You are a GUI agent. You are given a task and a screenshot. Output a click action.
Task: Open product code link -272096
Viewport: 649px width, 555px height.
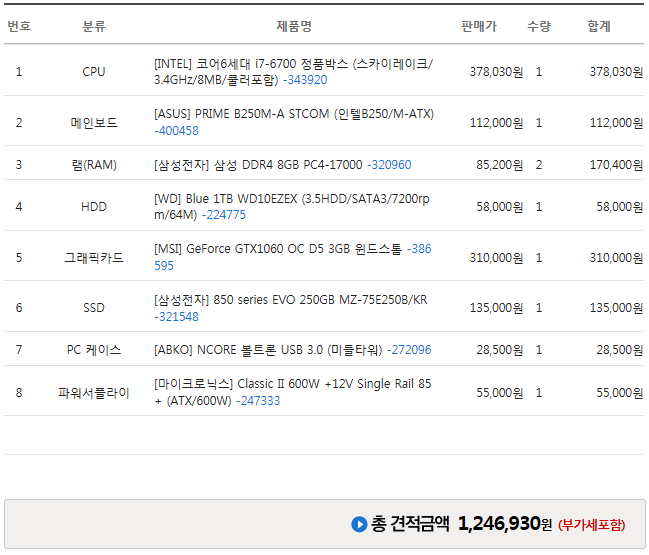pos(409,350)
